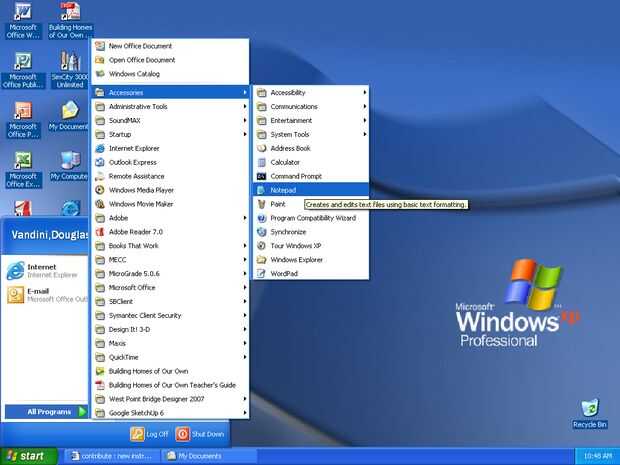Click the Adobe Reader 7.0 icon
The image size is (620, 465).
tap(100, 232)
